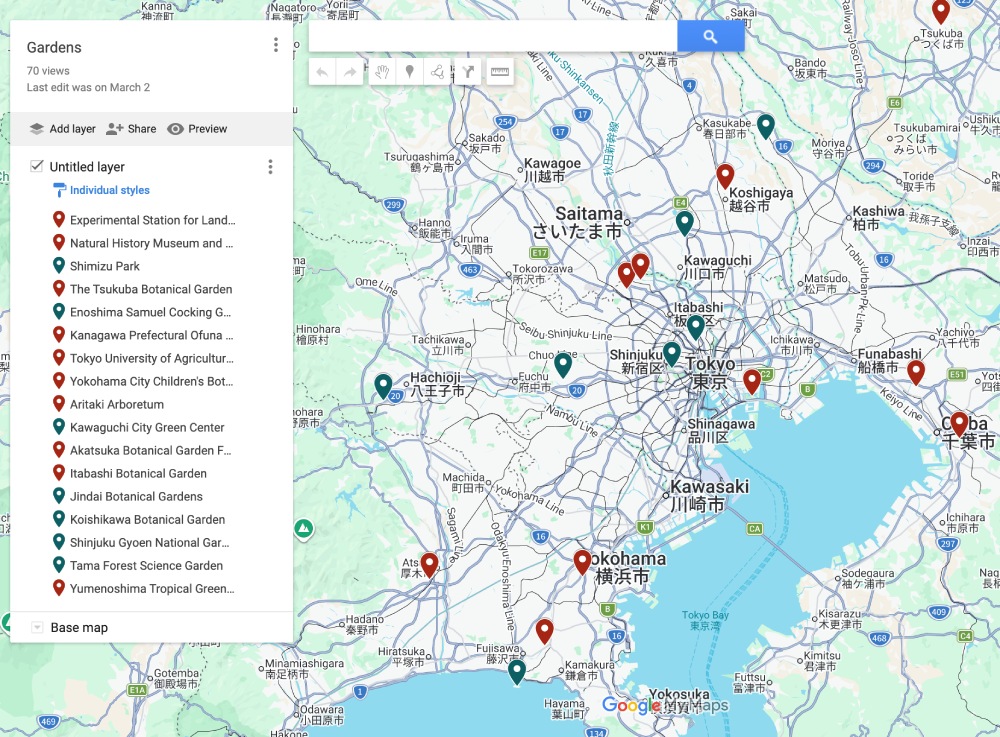This screenshot has width=1000, height=737.
Task: Select the draw a line tool
Action: (437, 72)
